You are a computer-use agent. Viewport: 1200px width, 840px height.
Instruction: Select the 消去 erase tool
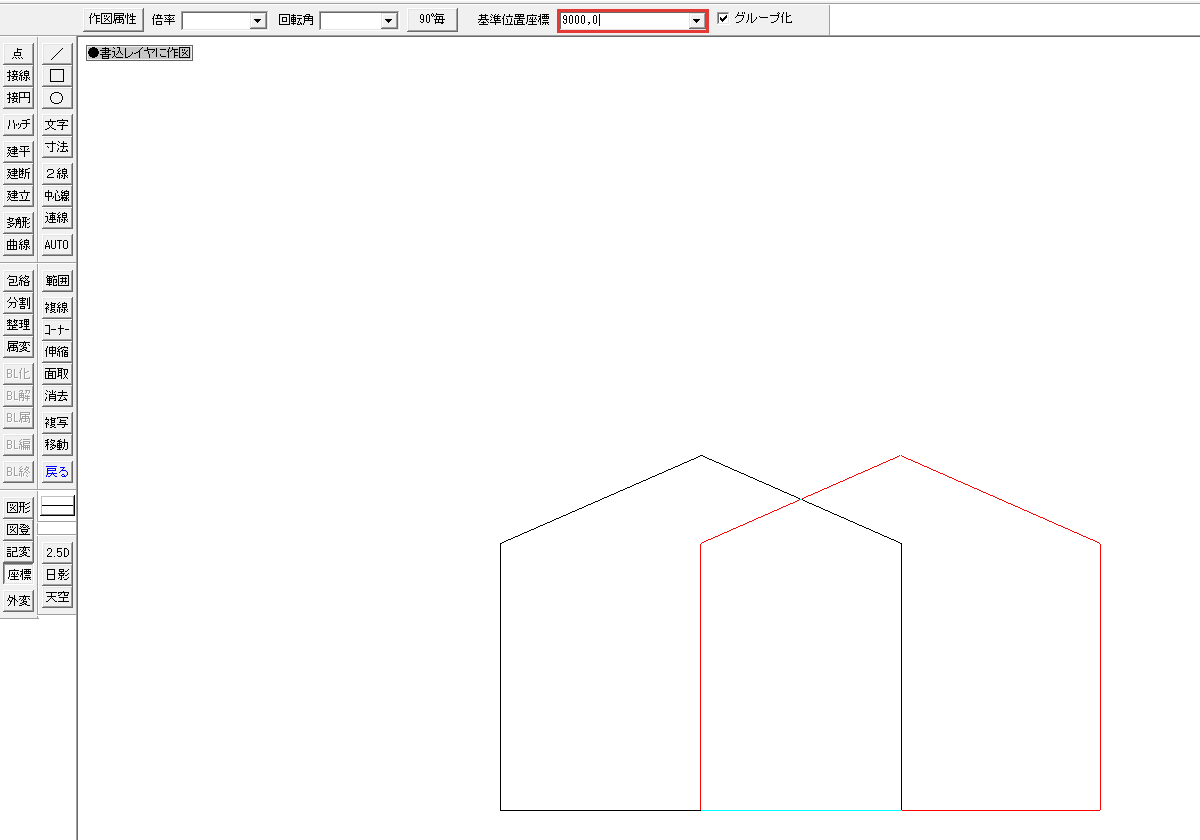(57, 396)
